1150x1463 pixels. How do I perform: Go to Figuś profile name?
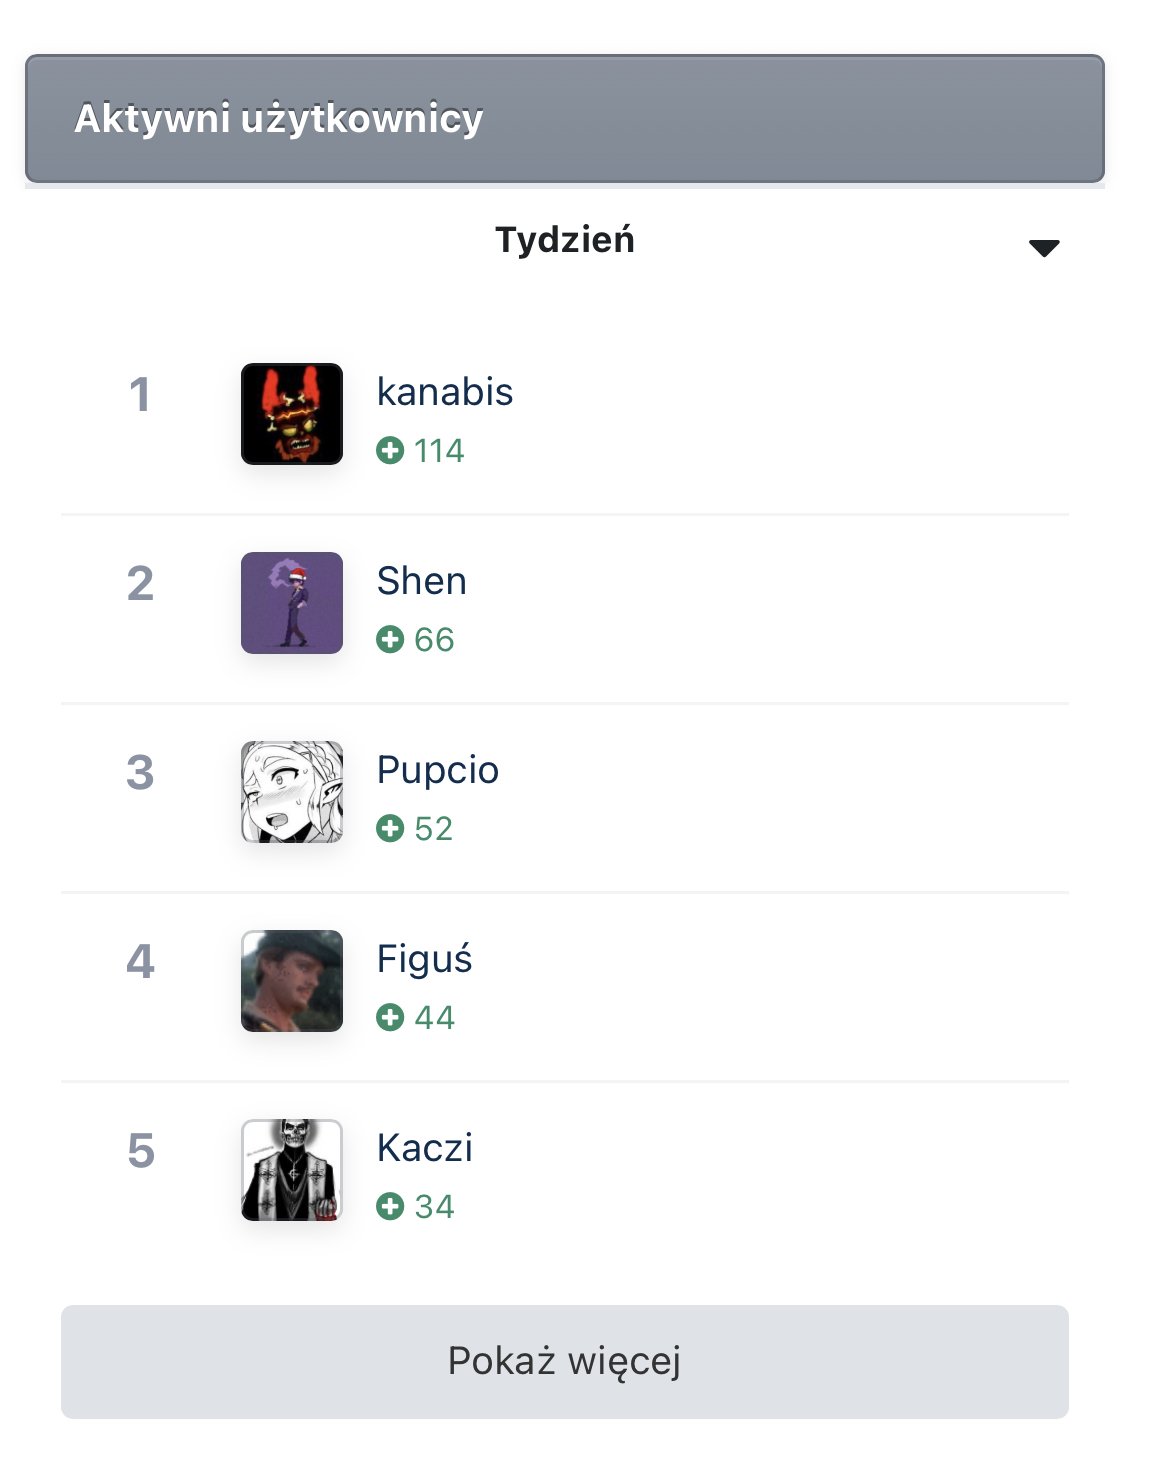coord(424,960)
